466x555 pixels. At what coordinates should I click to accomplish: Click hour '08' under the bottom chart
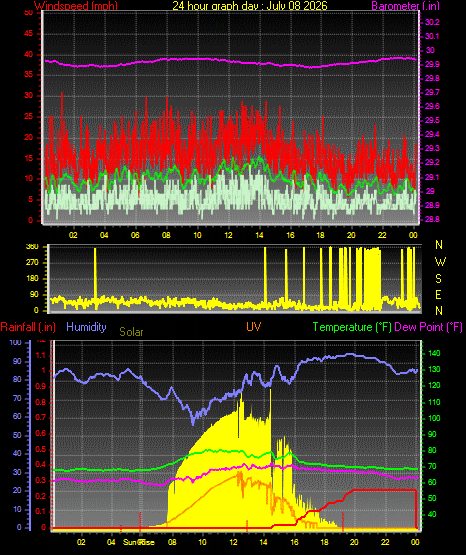click(x=172, y=542)
